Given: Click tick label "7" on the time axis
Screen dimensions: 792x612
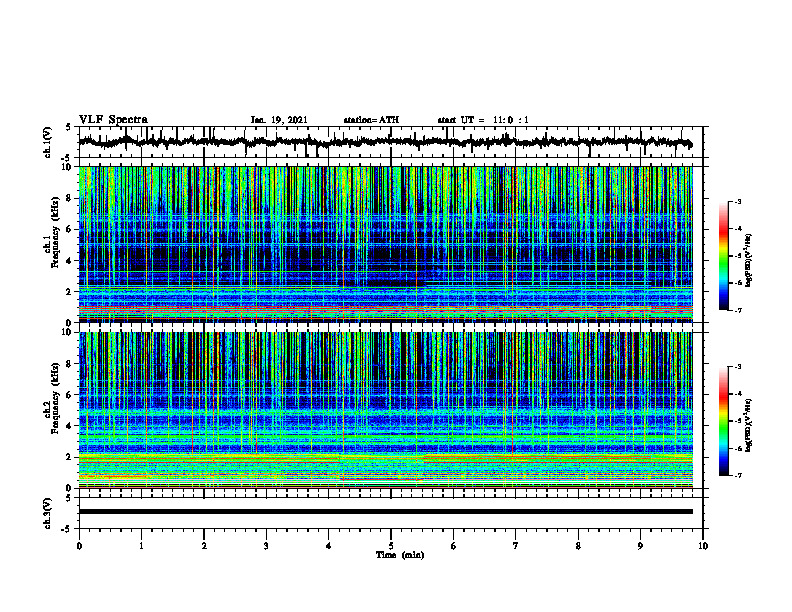Looking at the screenshot, I should [516, 546].
